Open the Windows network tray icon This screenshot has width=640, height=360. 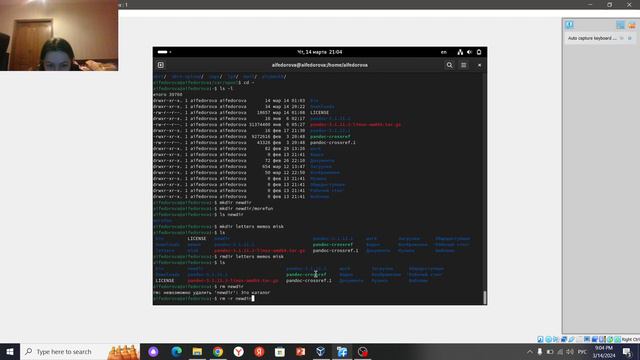coord(560,351)
